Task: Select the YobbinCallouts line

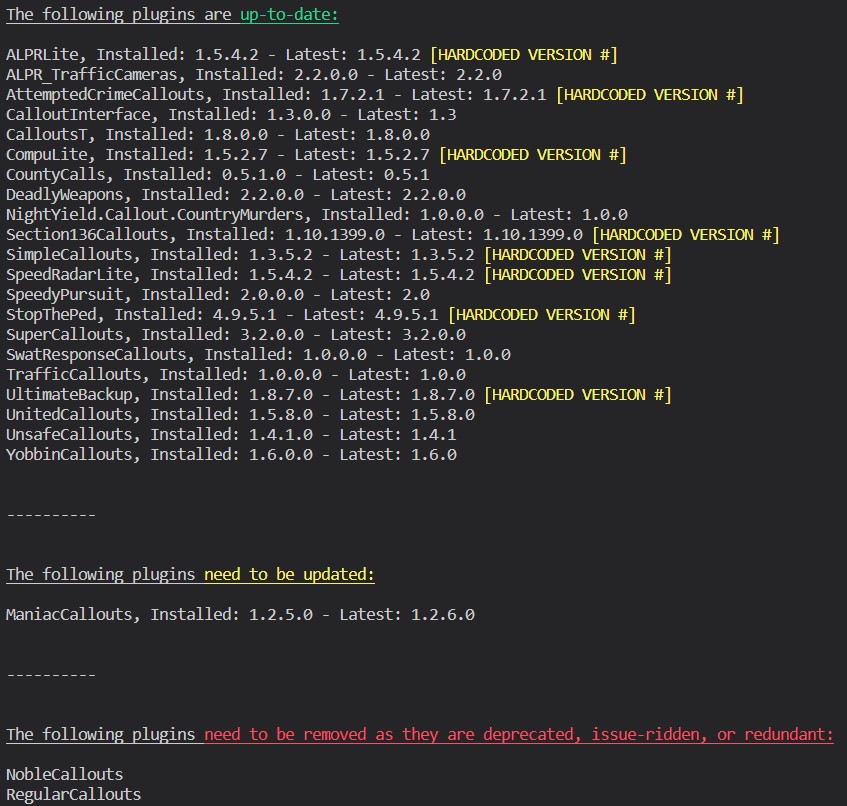Action: [231, 454]
